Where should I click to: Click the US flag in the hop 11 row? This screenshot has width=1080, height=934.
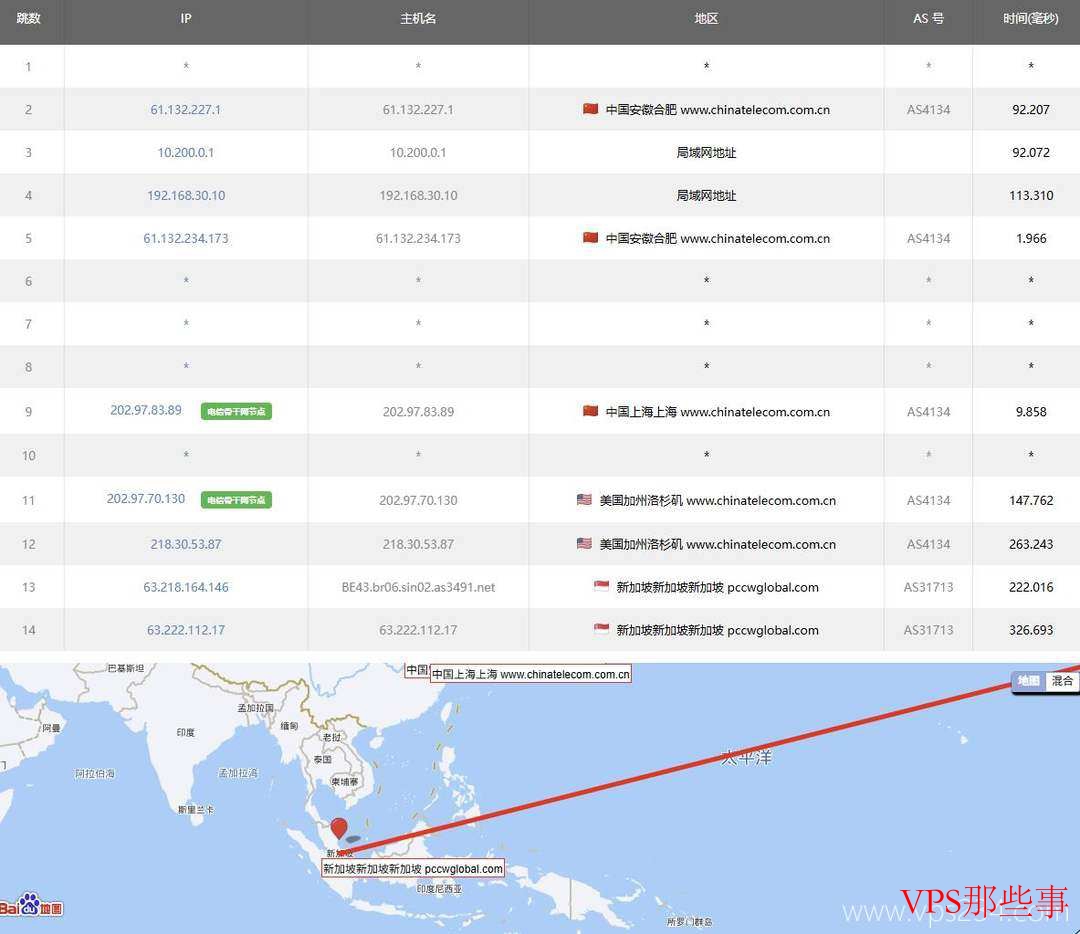pyautogui.click(x=584, y=499)
